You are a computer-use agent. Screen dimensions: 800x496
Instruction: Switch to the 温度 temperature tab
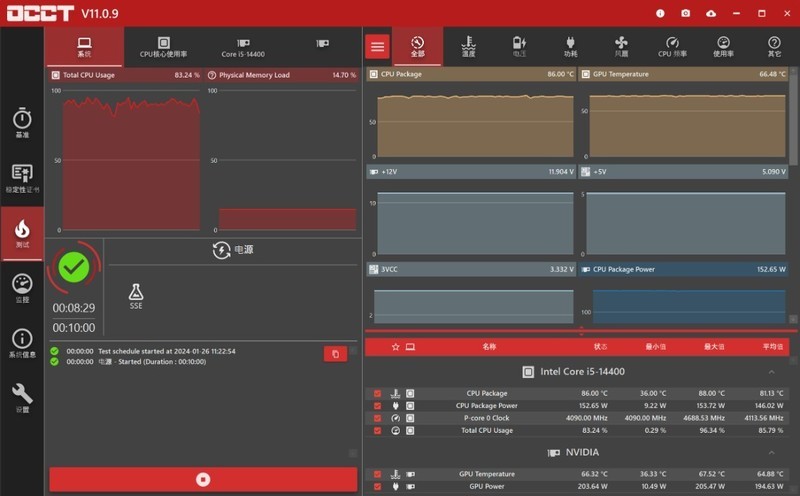coord(468,47)
